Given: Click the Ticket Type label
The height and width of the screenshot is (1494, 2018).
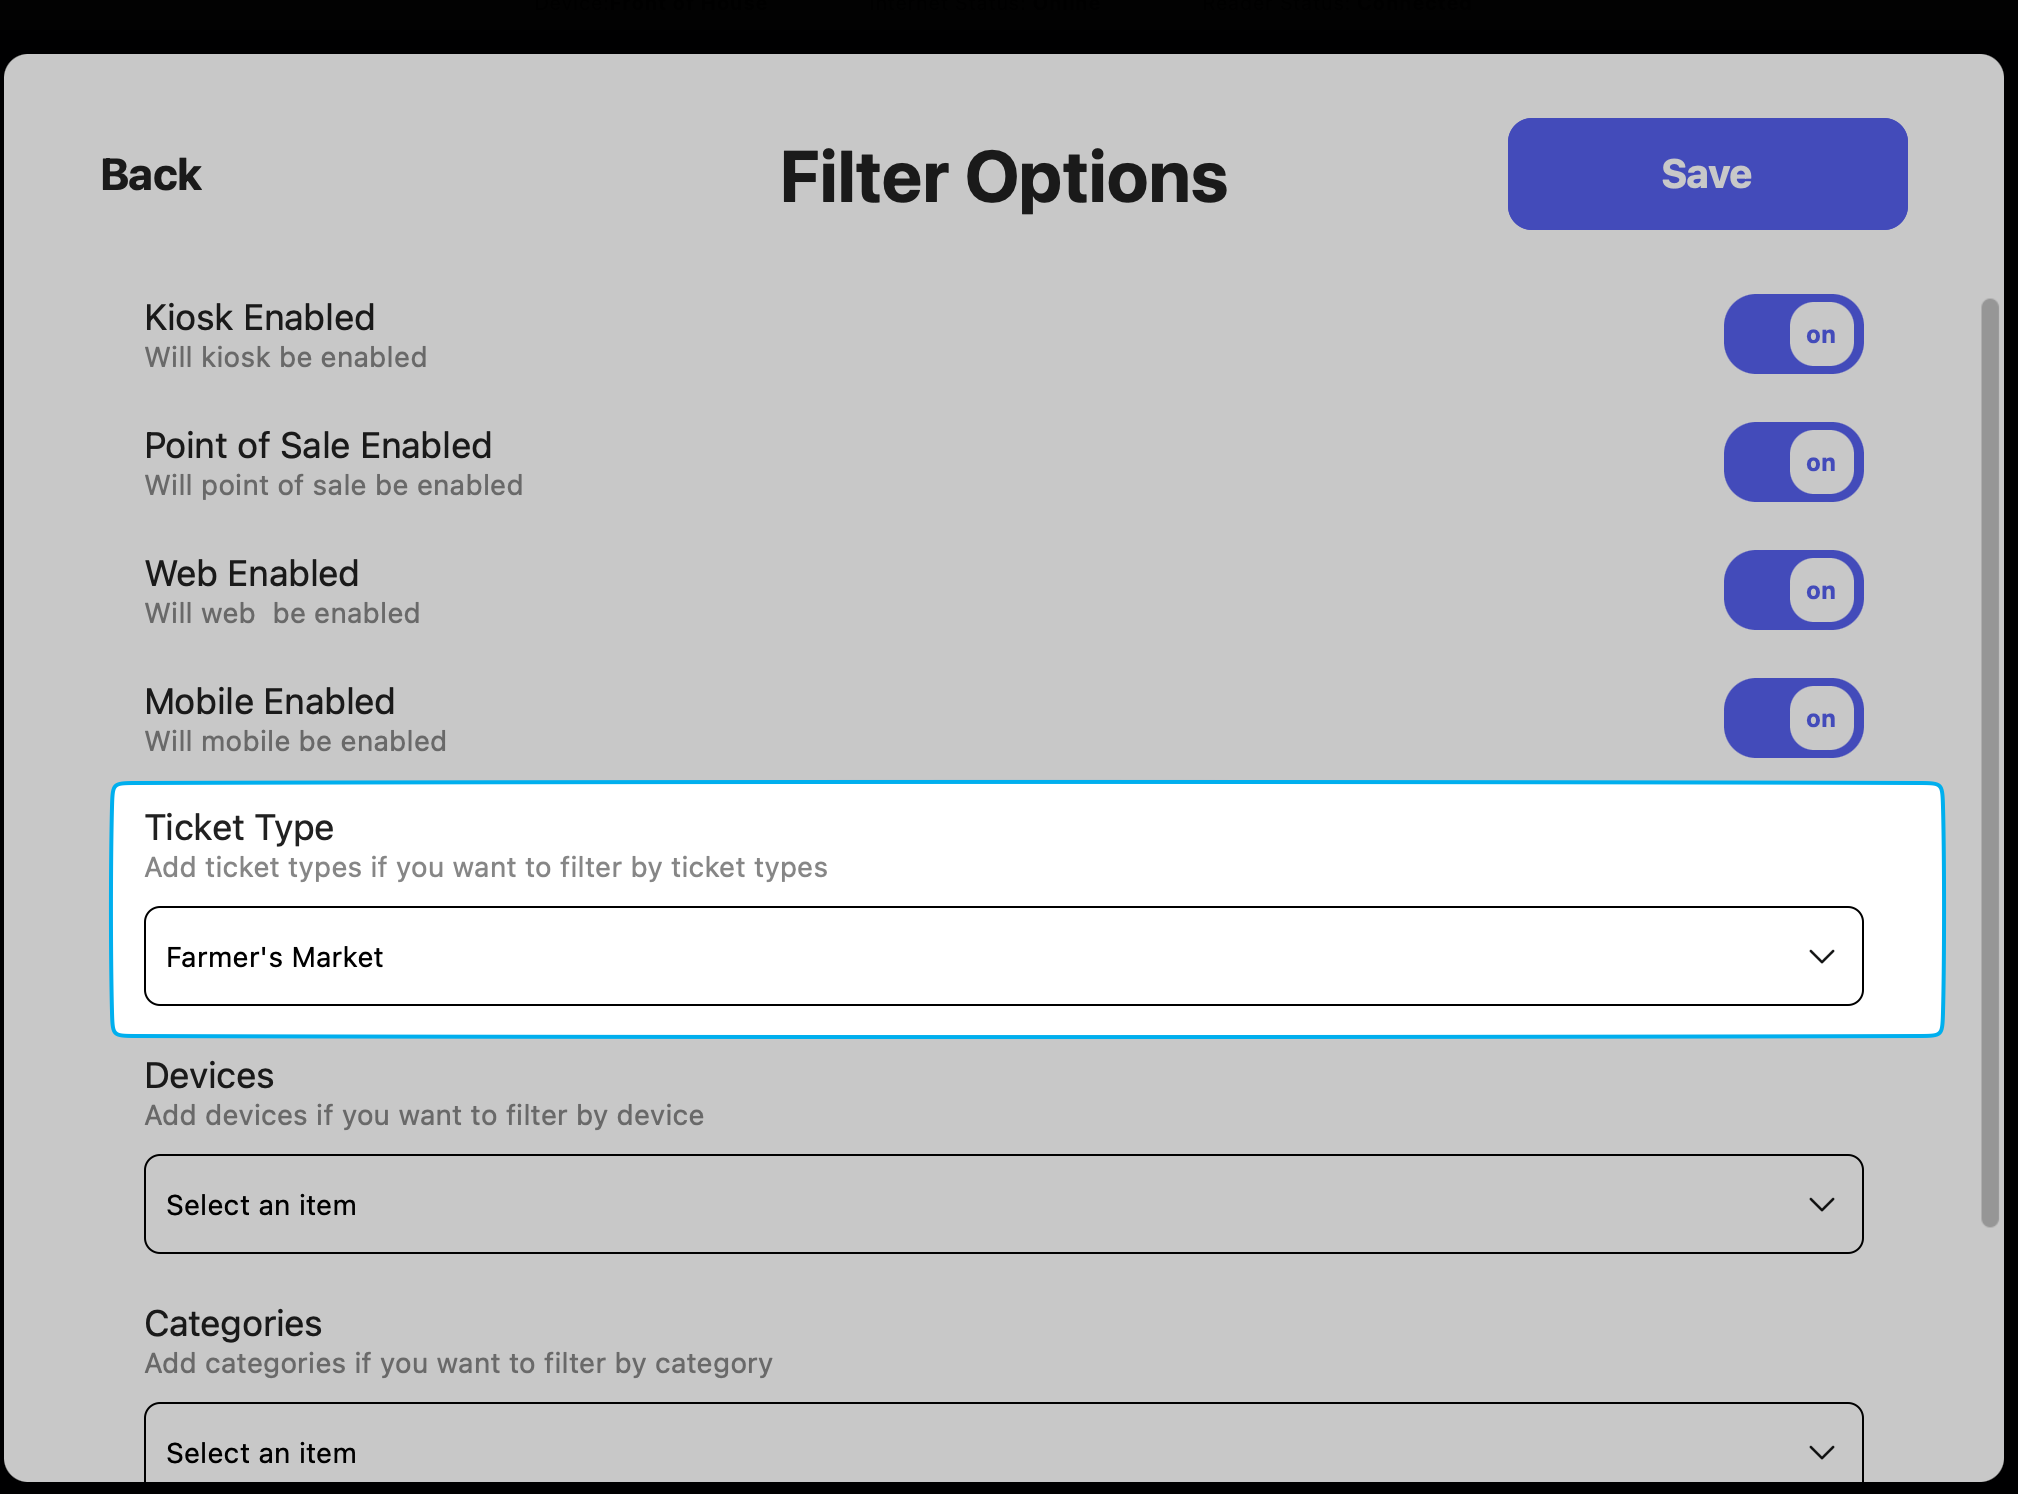Looking at the screenshot, I should click(x=239, y=828).
